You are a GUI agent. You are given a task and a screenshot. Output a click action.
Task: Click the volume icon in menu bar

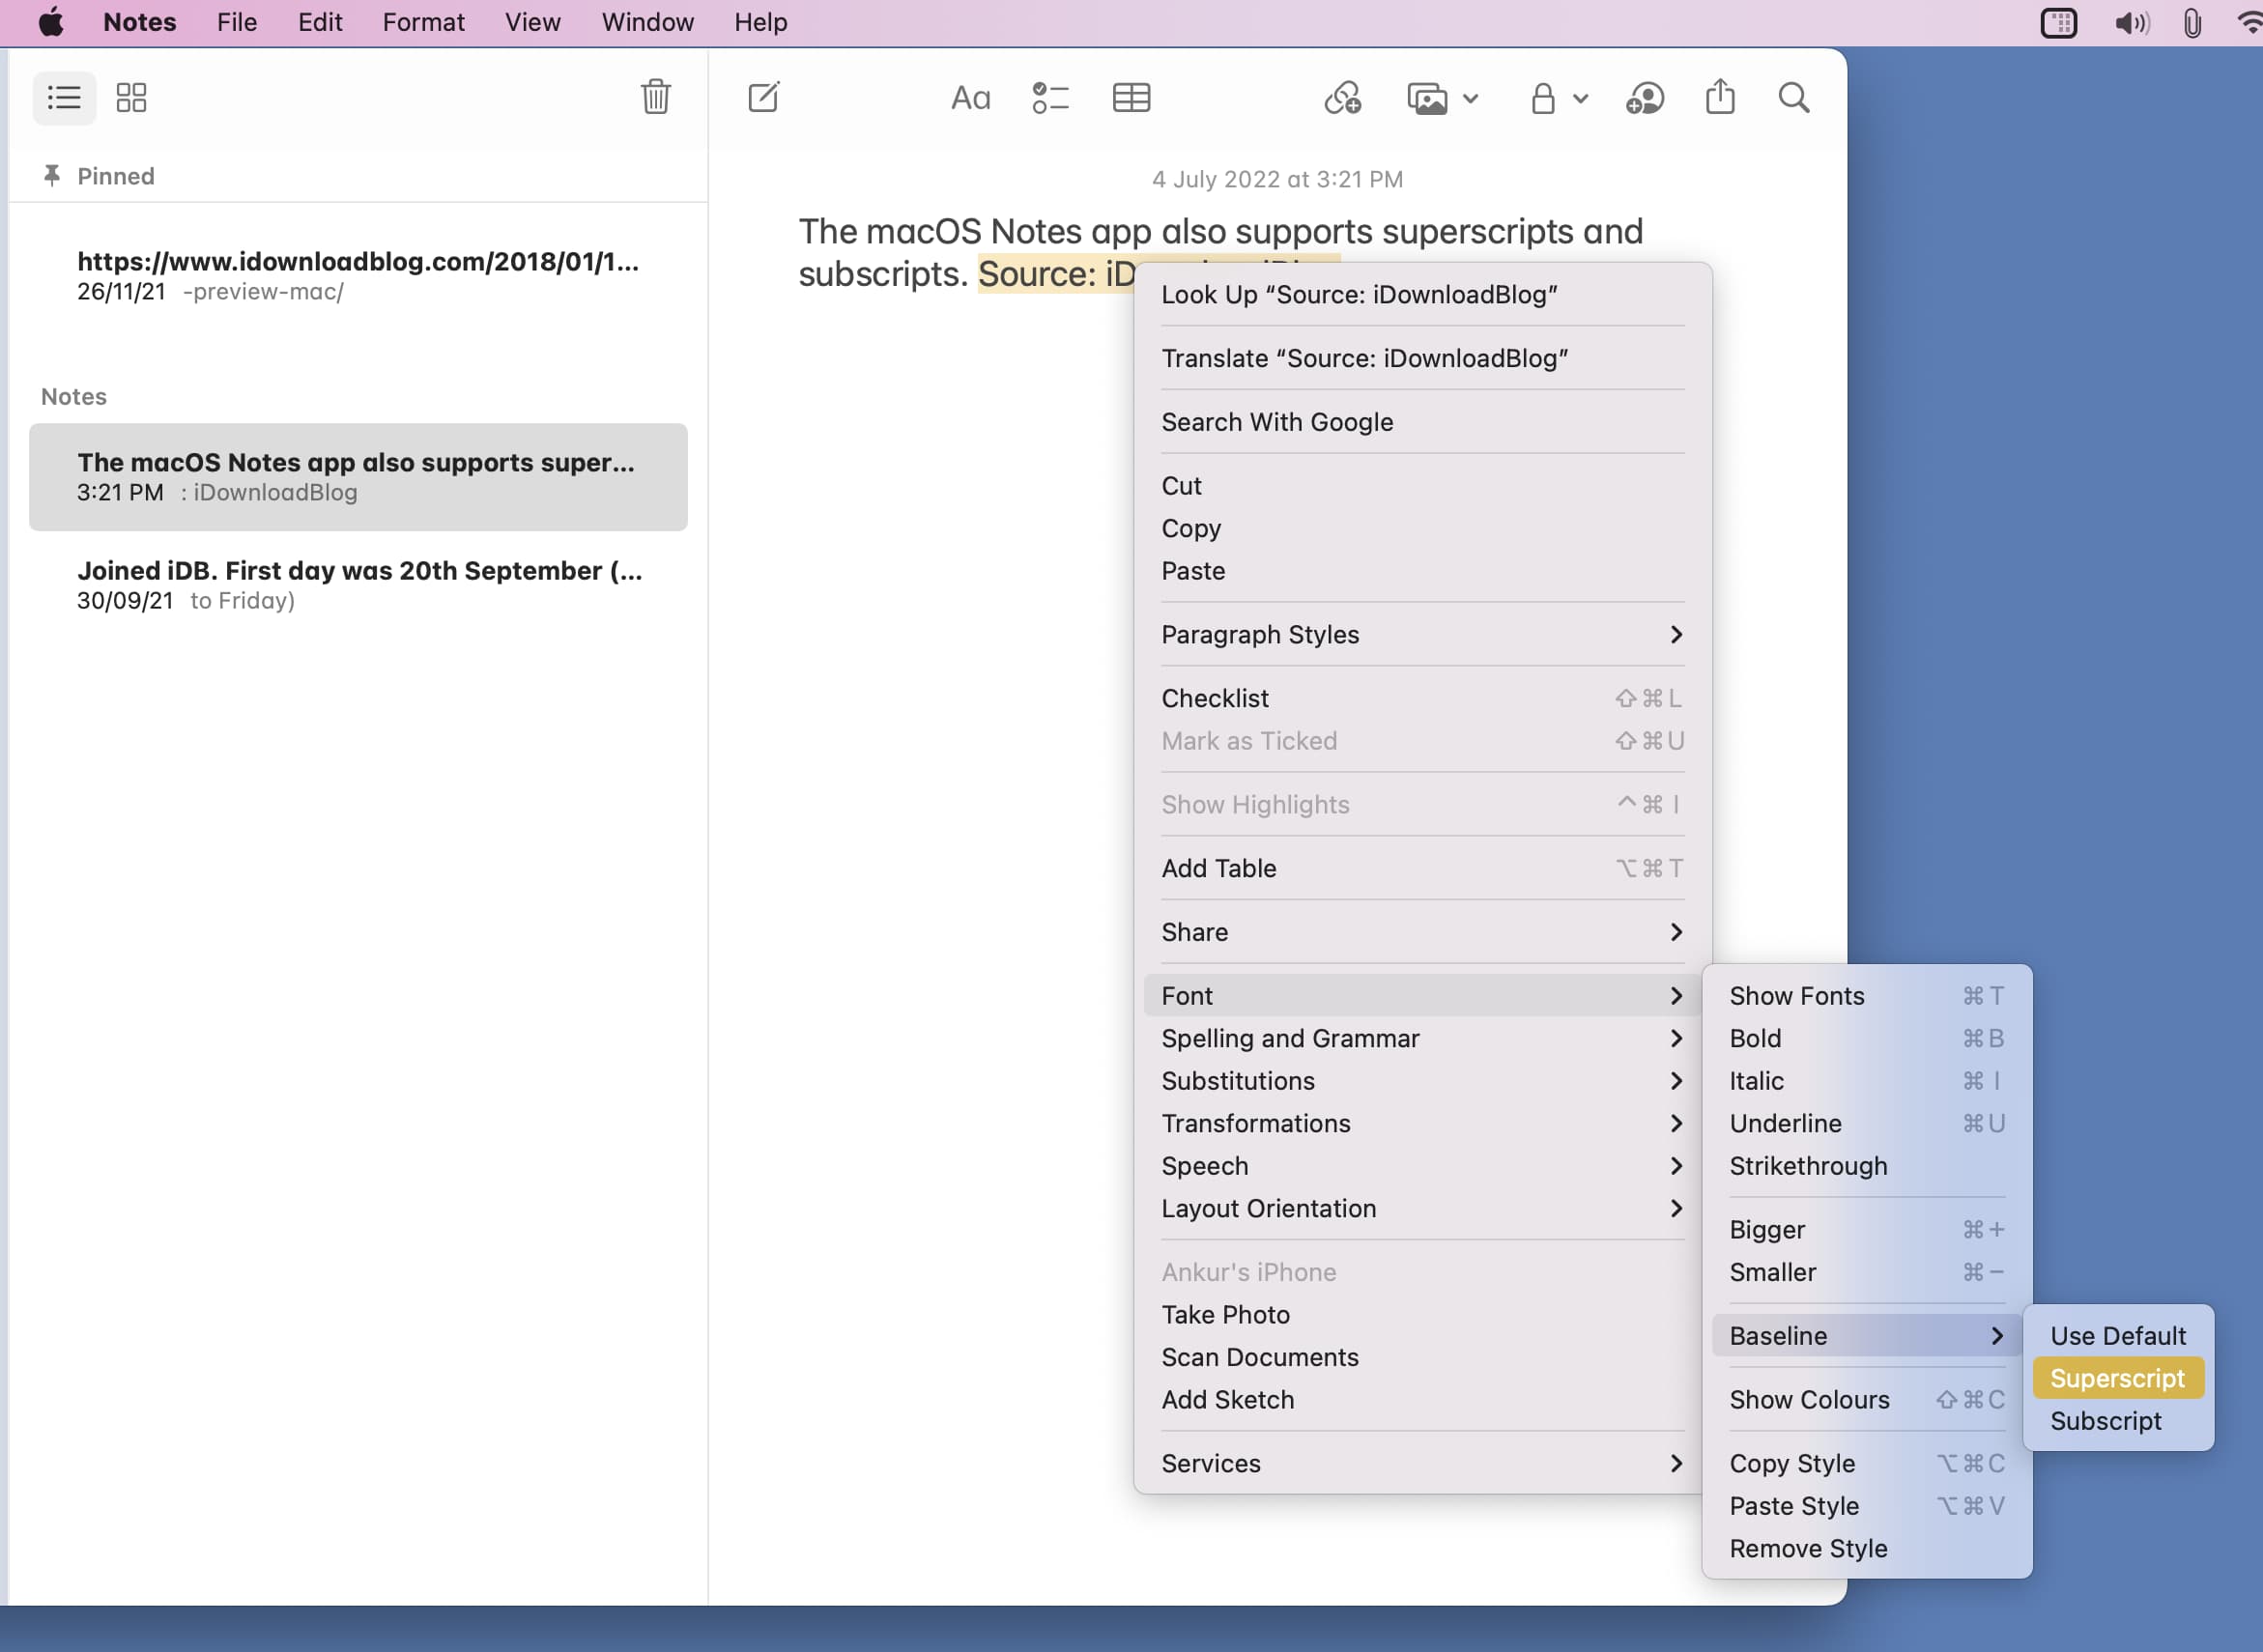tap(2131, 22)
